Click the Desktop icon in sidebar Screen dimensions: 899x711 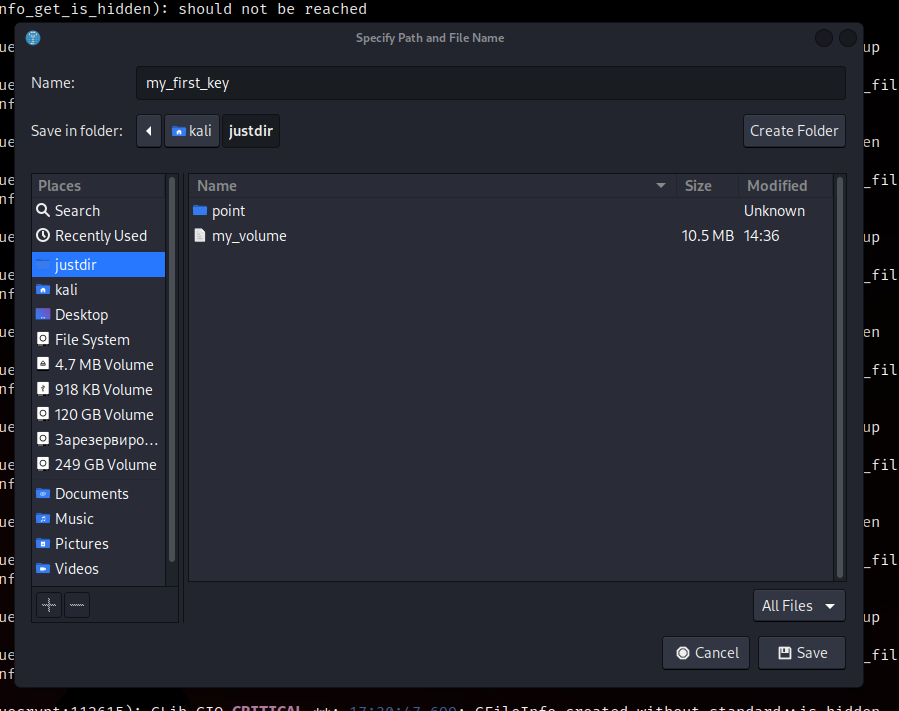43,314
